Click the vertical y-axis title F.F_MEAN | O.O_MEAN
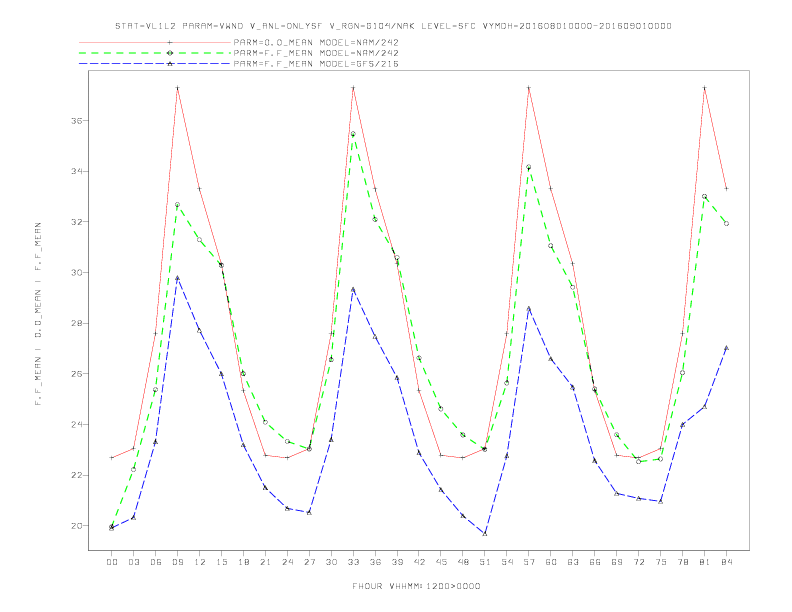Screen dimensions: 792x612 38,314
